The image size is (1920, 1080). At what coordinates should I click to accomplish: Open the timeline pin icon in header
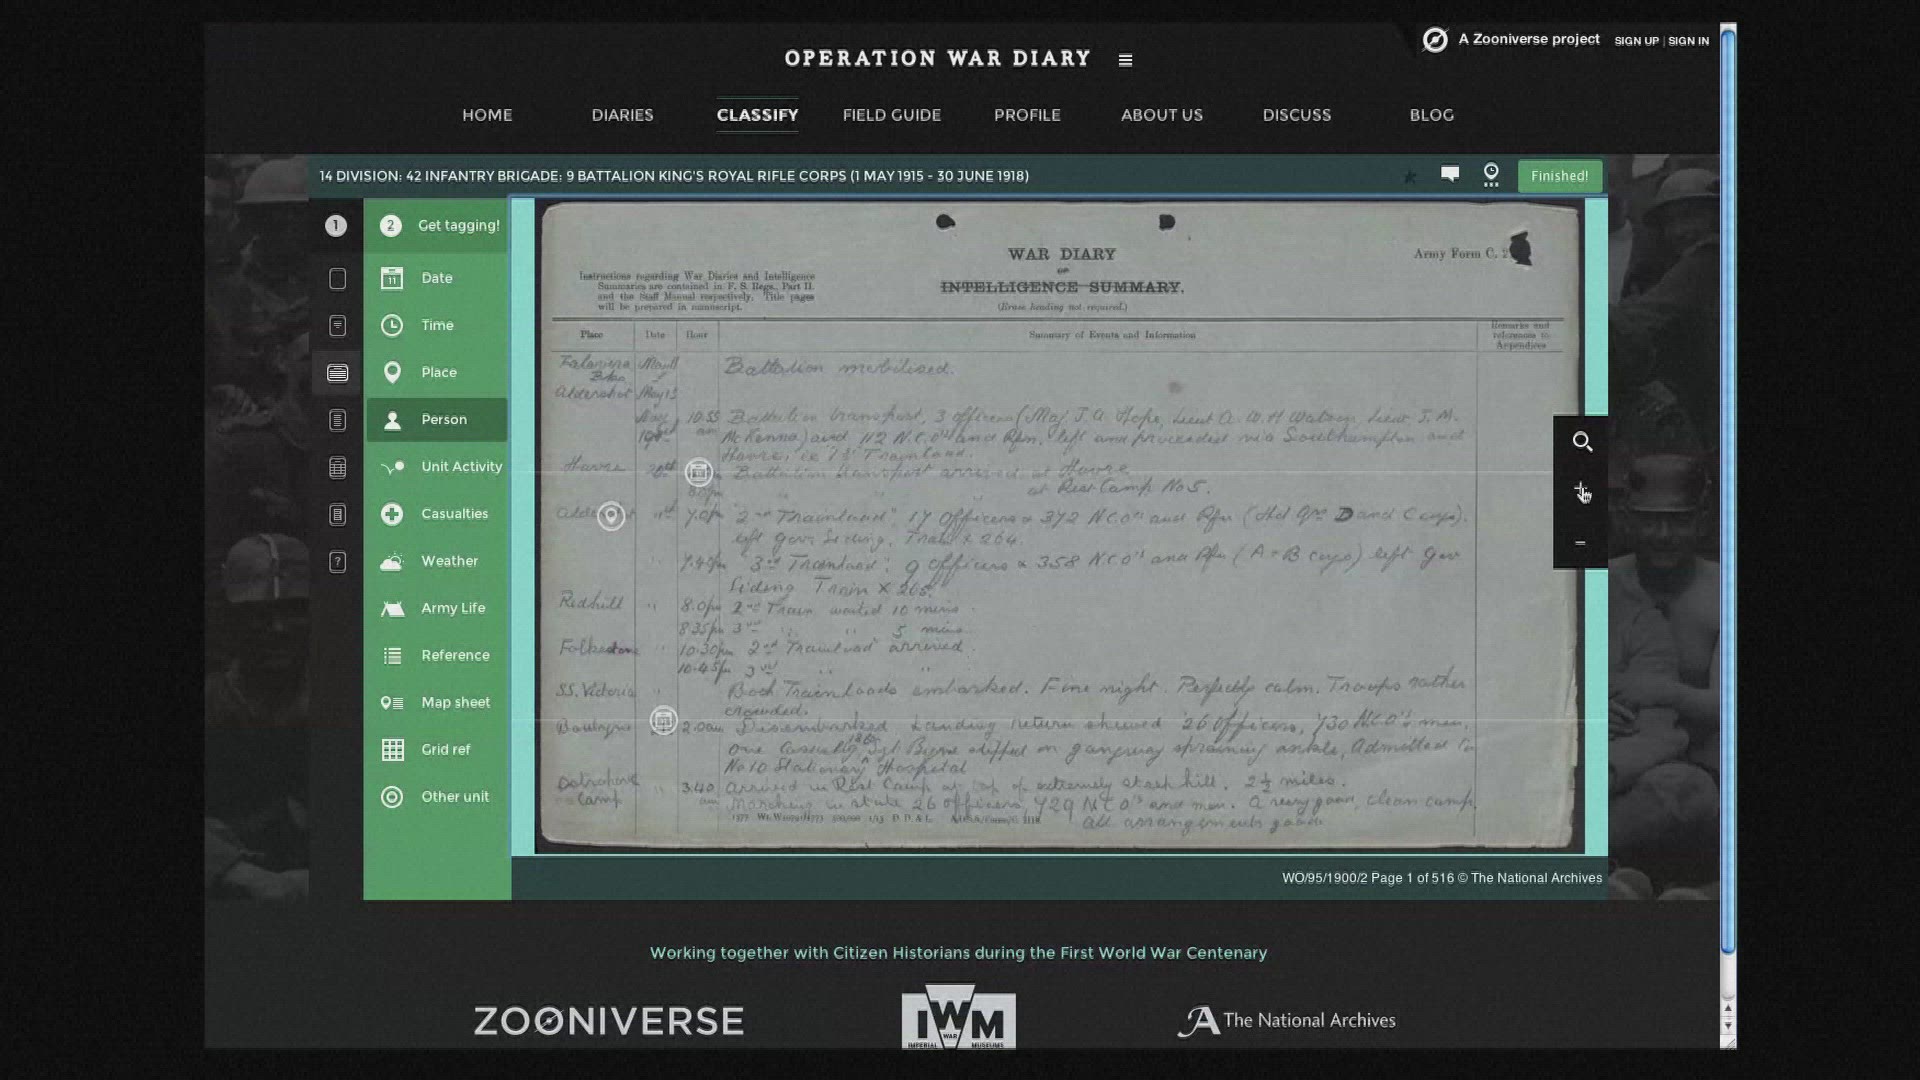[x=1491, y=175]
